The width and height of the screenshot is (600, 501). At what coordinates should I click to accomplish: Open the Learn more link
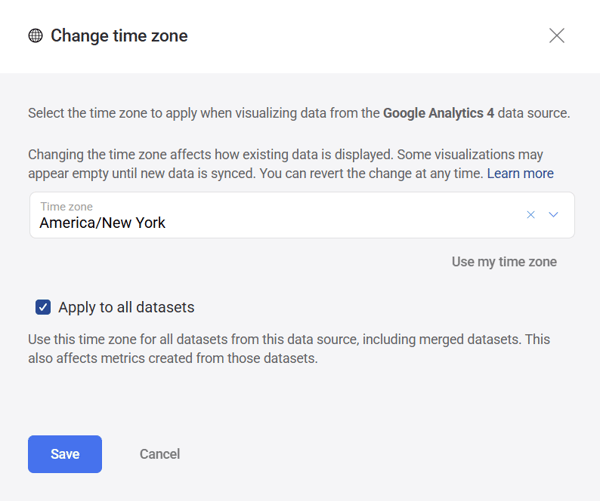520,173
